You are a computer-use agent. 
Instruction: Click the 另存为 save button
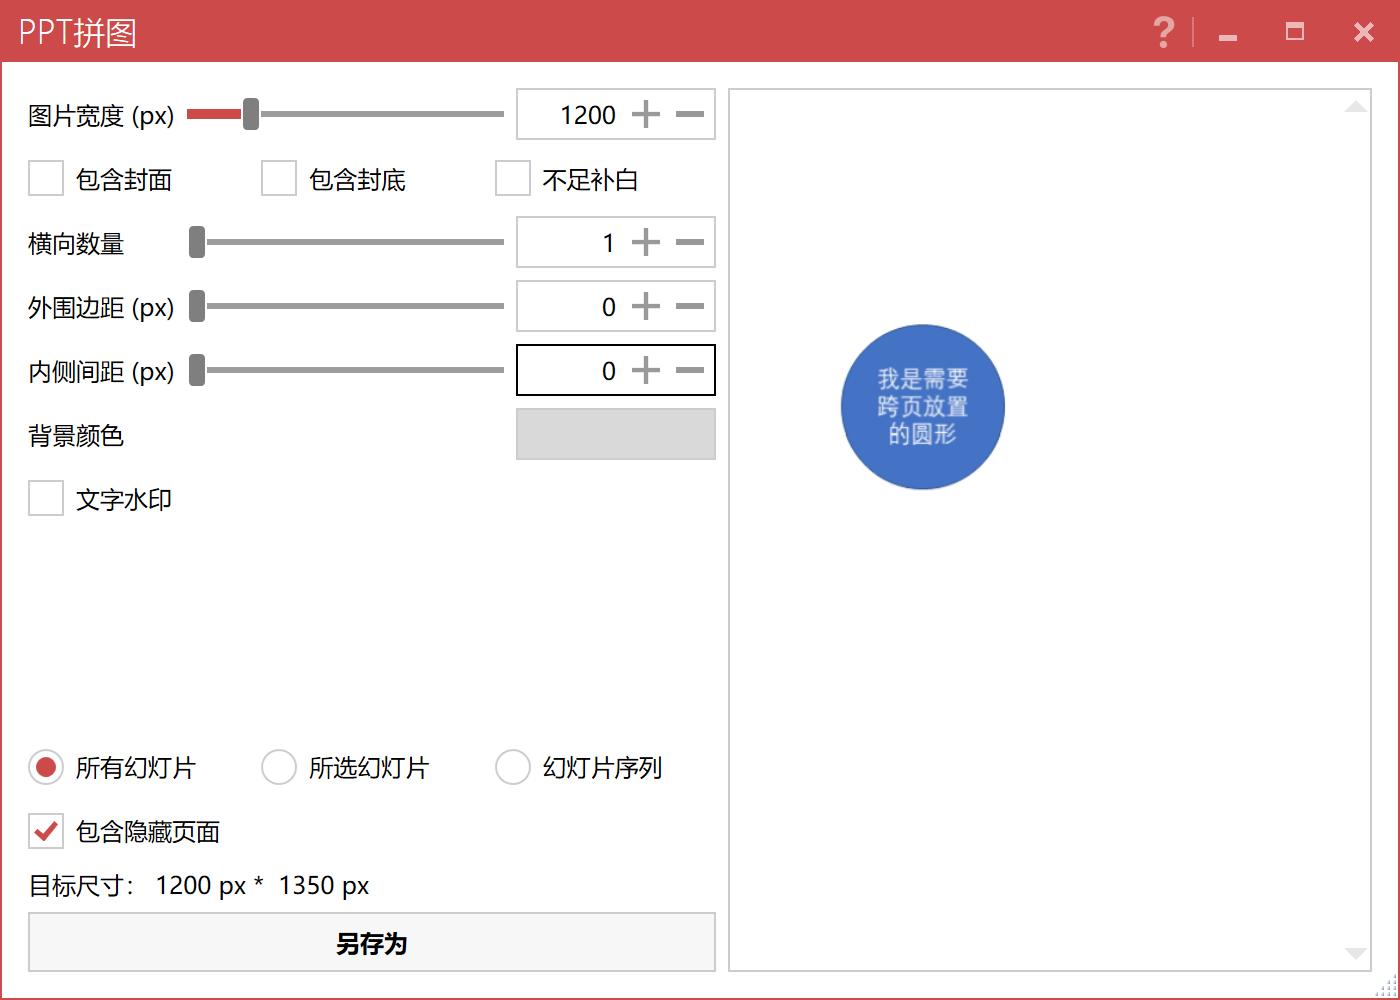(x=371, y=941)
